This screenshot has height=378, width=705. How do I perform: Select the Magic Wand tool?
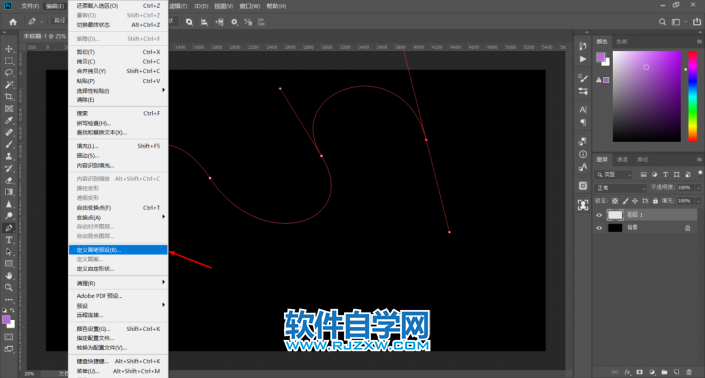pyautogui.click(x=9, y=84)
